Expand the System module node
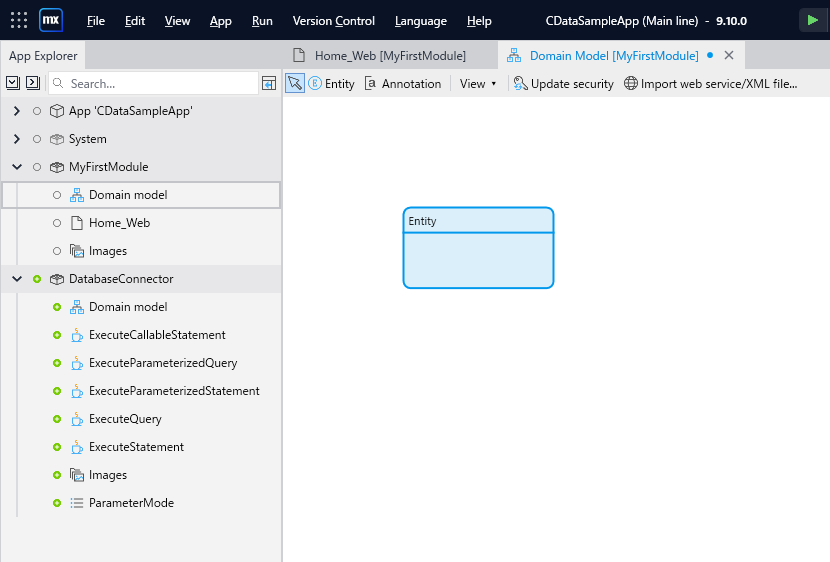 click(x=17, y=139)
